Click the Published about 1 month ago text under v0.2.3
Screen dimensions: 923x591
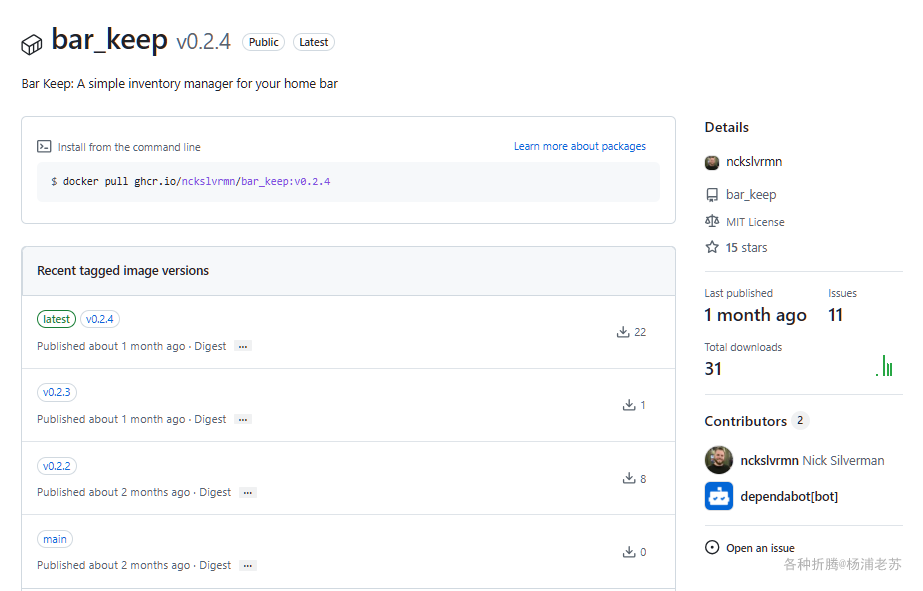(111, 419)
